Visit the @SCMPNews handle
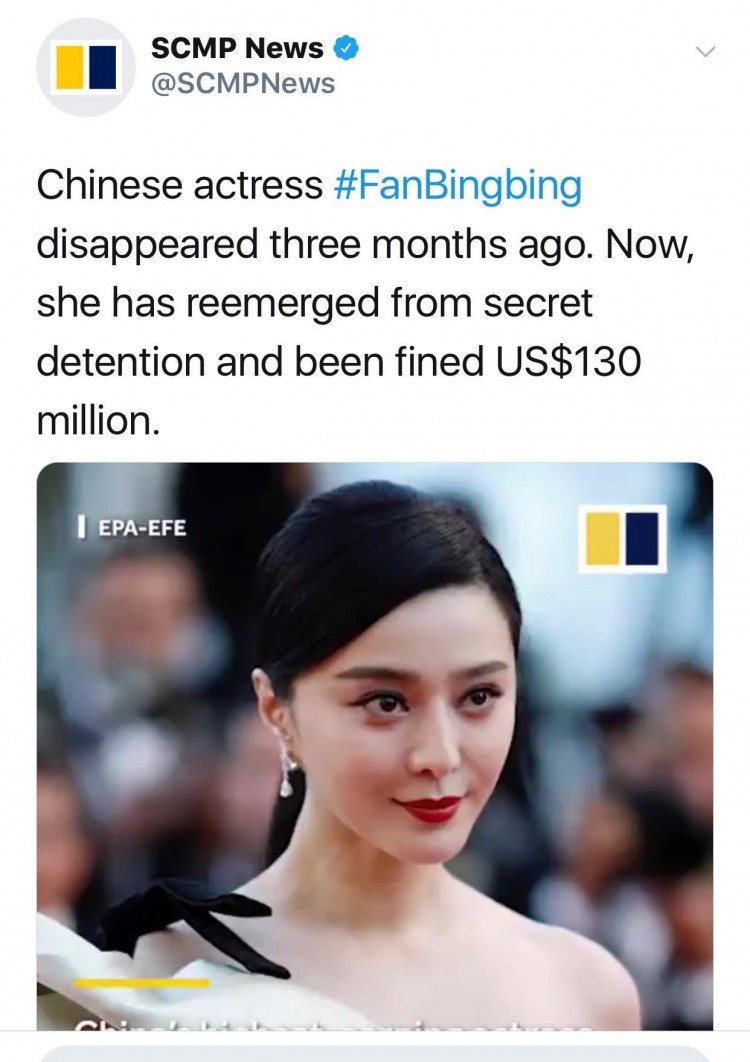The height and width of the screenshot is (1062, 750). click(243, 84)
